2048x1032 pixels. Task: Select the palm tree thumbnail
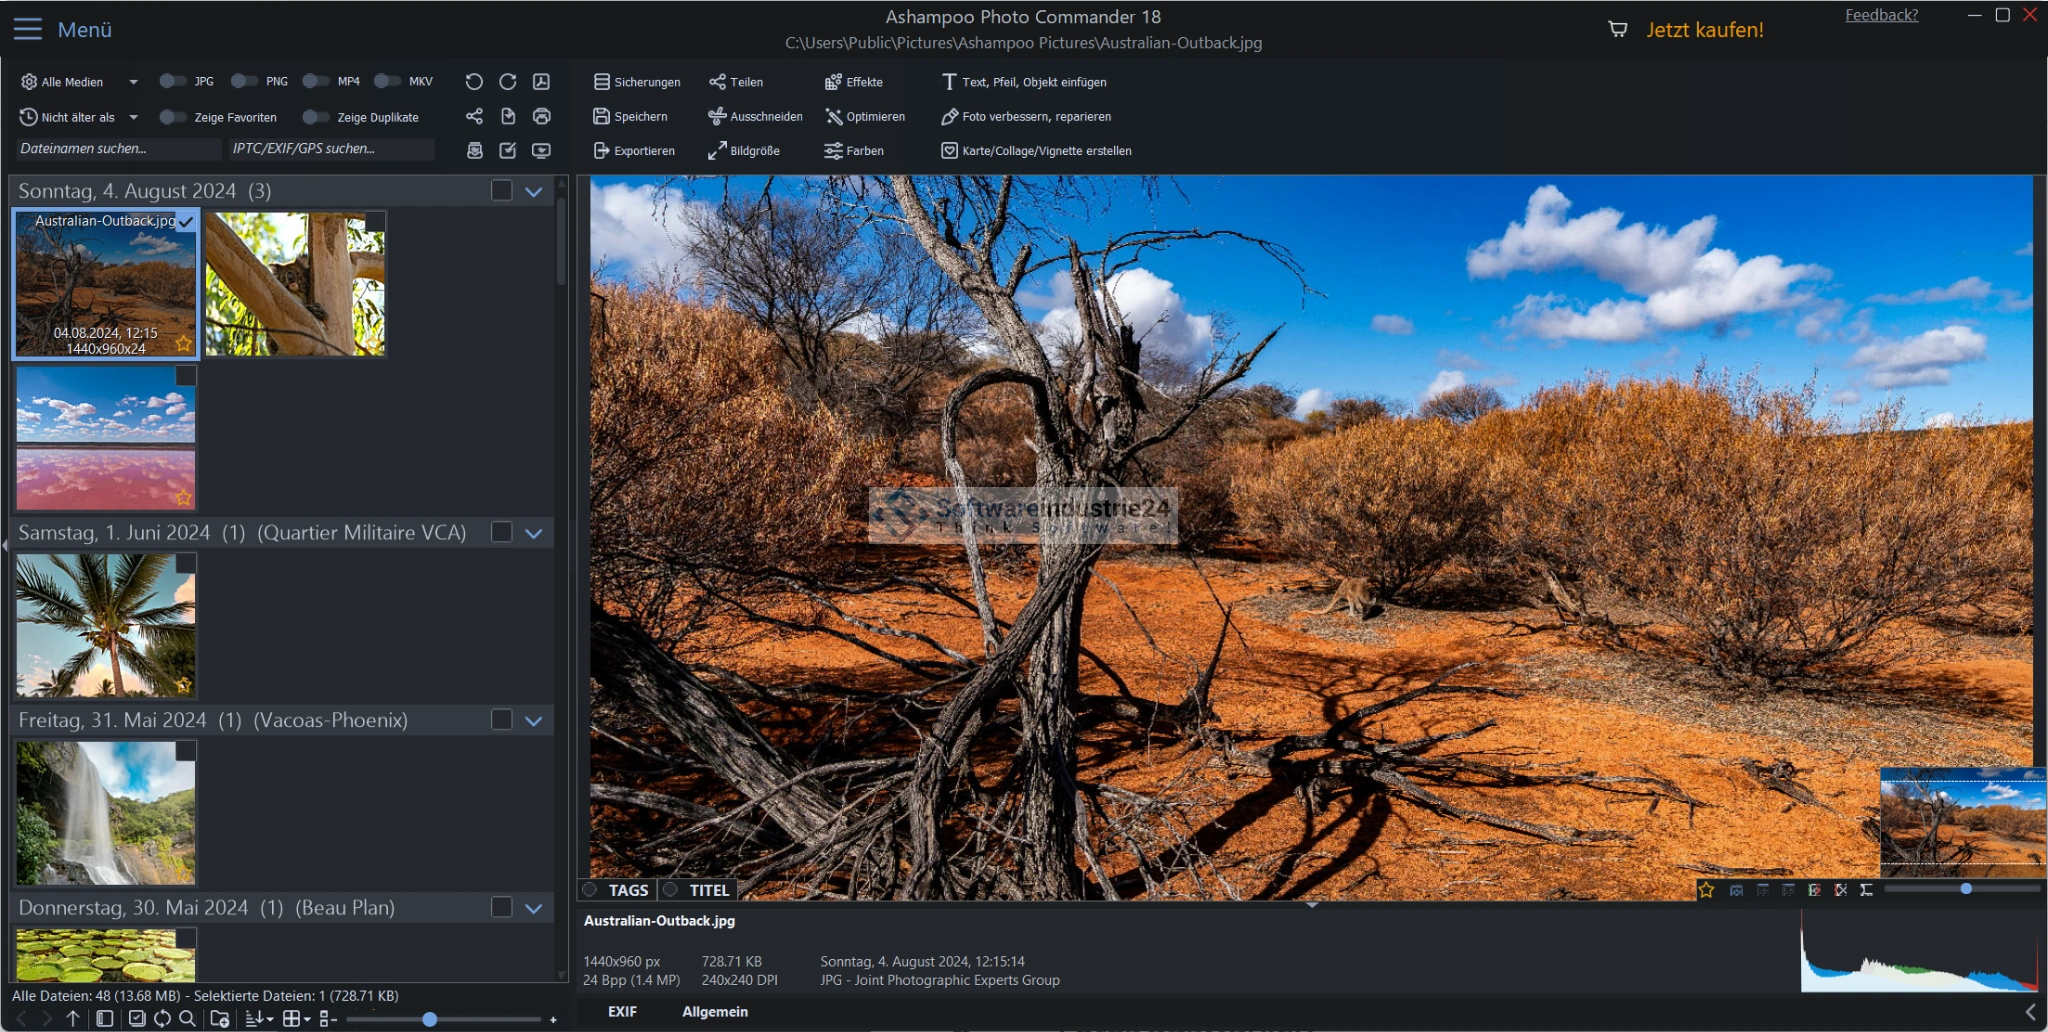pyautogui.click(x=106, y=625)
